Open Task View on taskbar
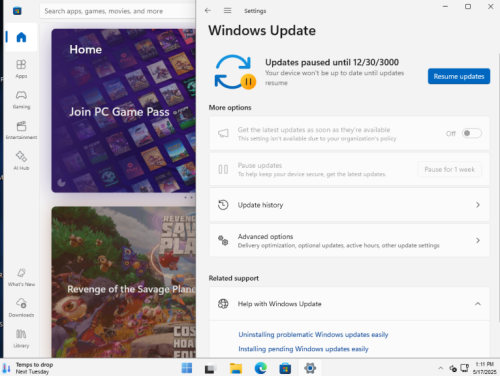500x376 pixels. [x=211, y=368]
